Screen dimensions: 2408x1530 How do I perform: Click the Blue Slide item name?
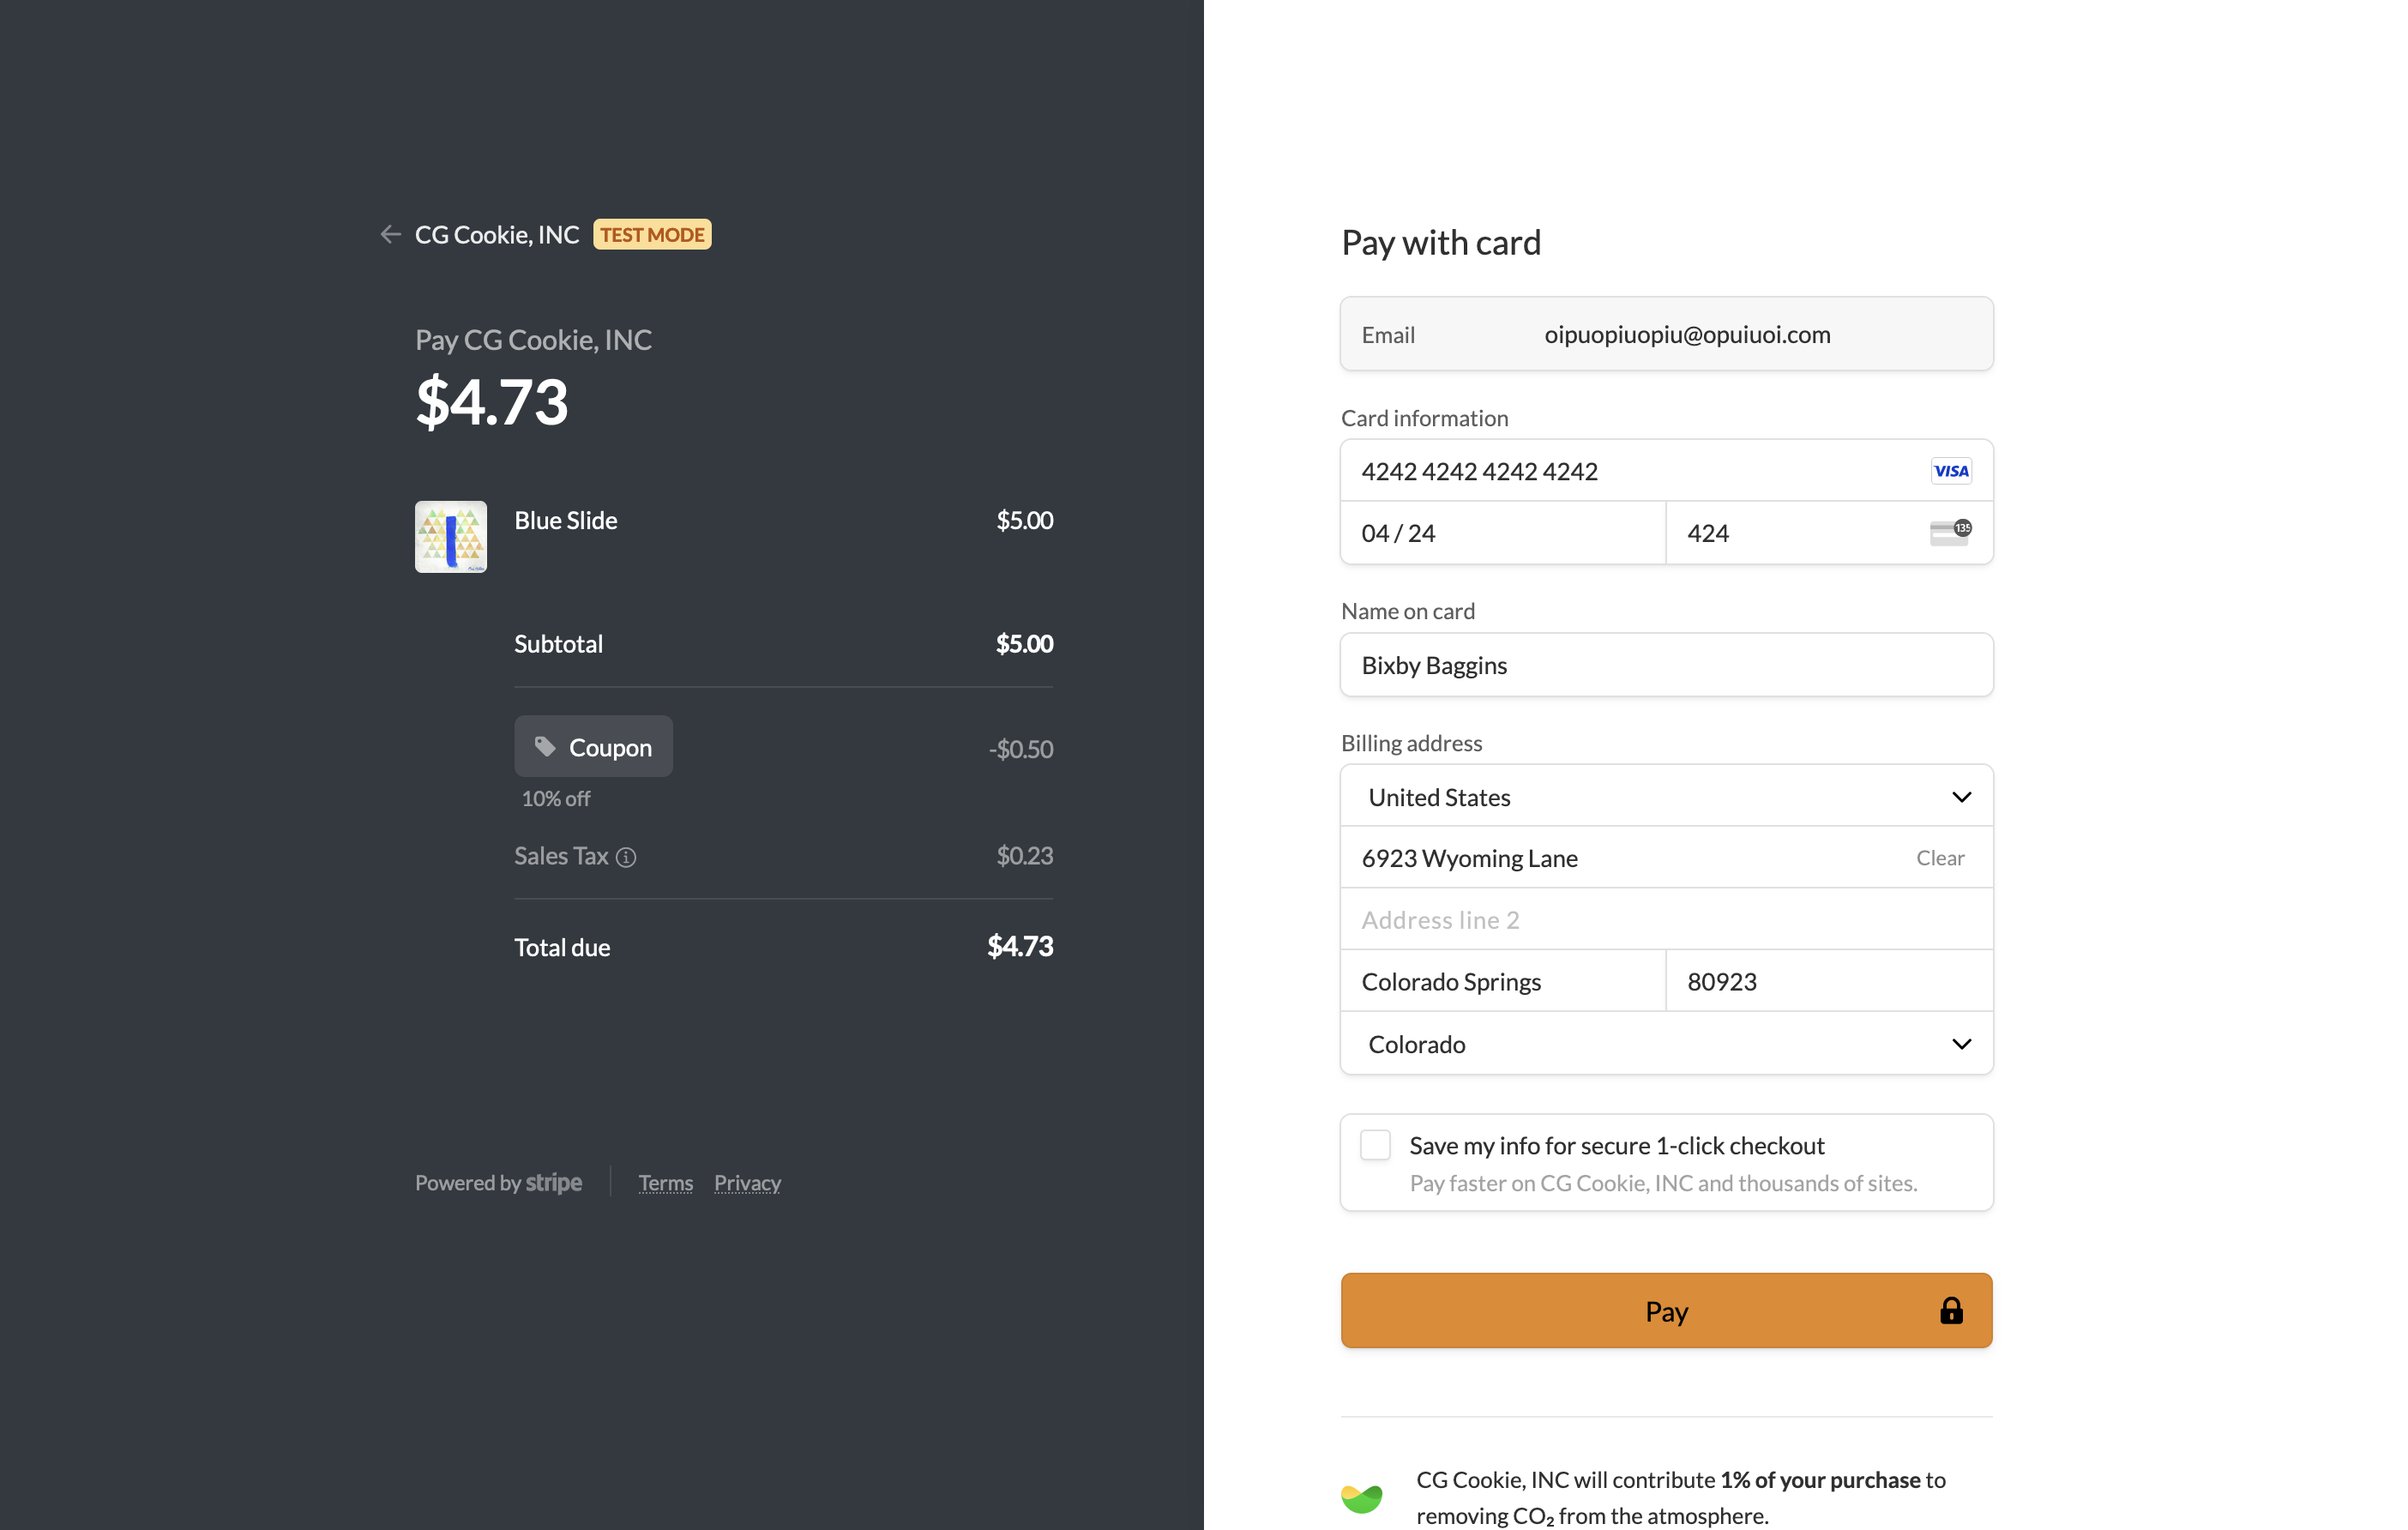[566, 520]
